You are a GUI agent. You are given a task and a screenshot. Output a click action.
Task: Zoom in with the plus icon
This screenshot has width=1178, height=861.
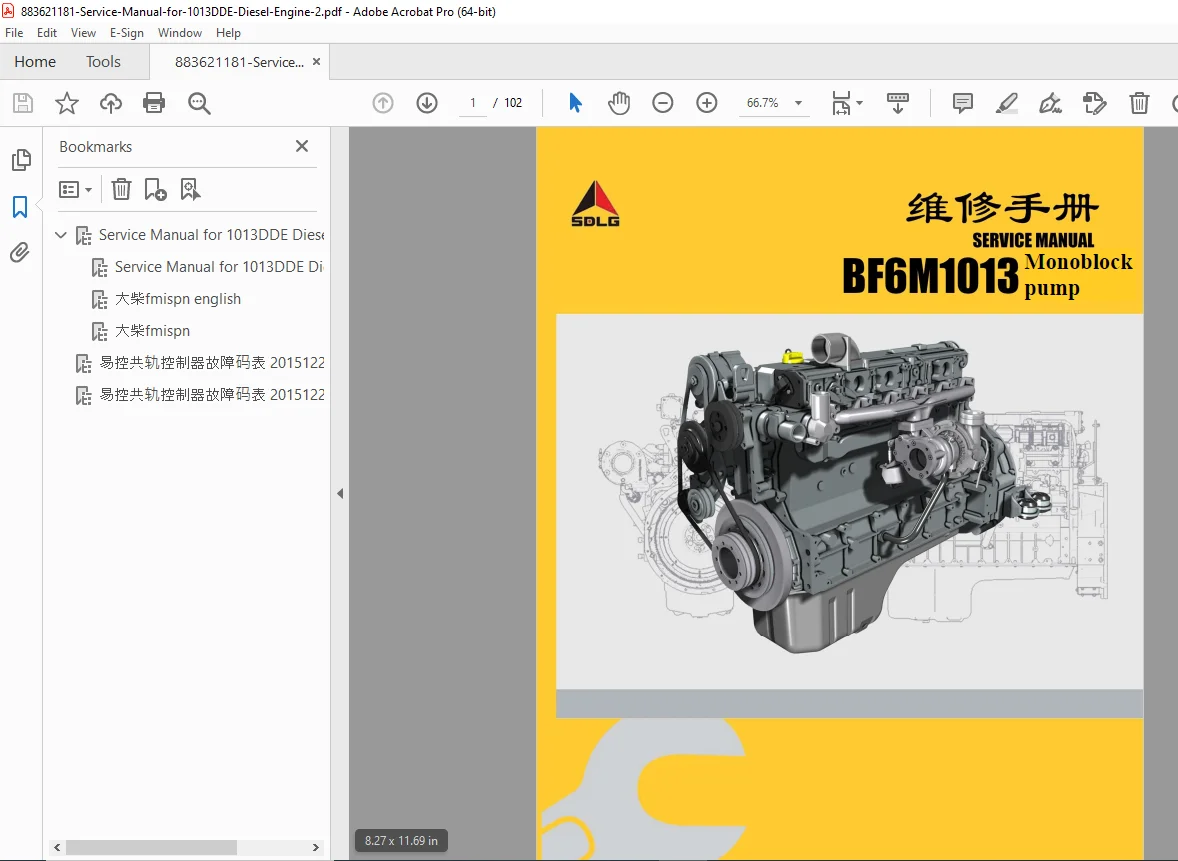tap(707, 103)
